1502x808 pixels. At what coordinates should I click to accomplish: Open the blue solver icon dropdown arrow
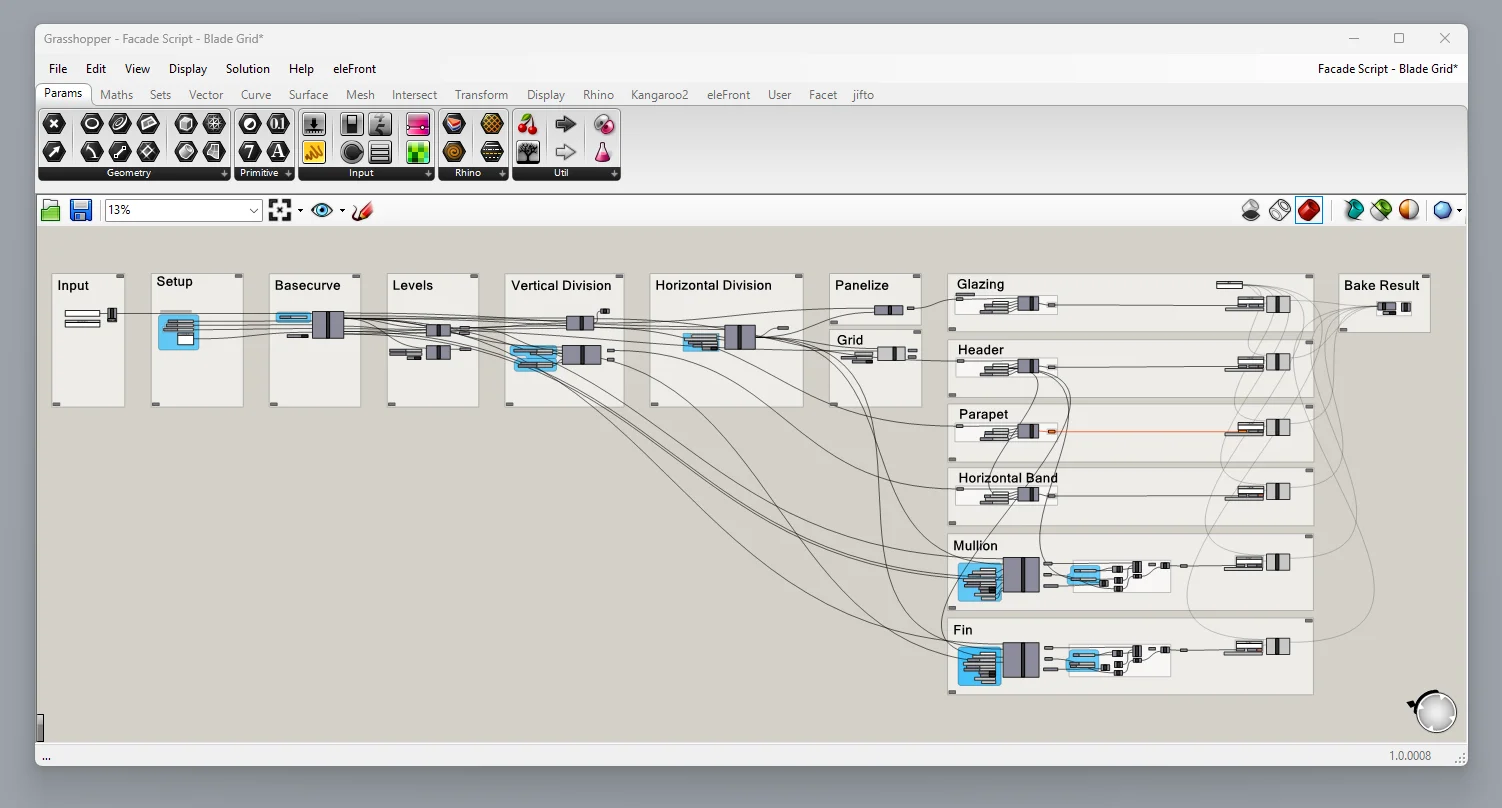pos(1460,210)
